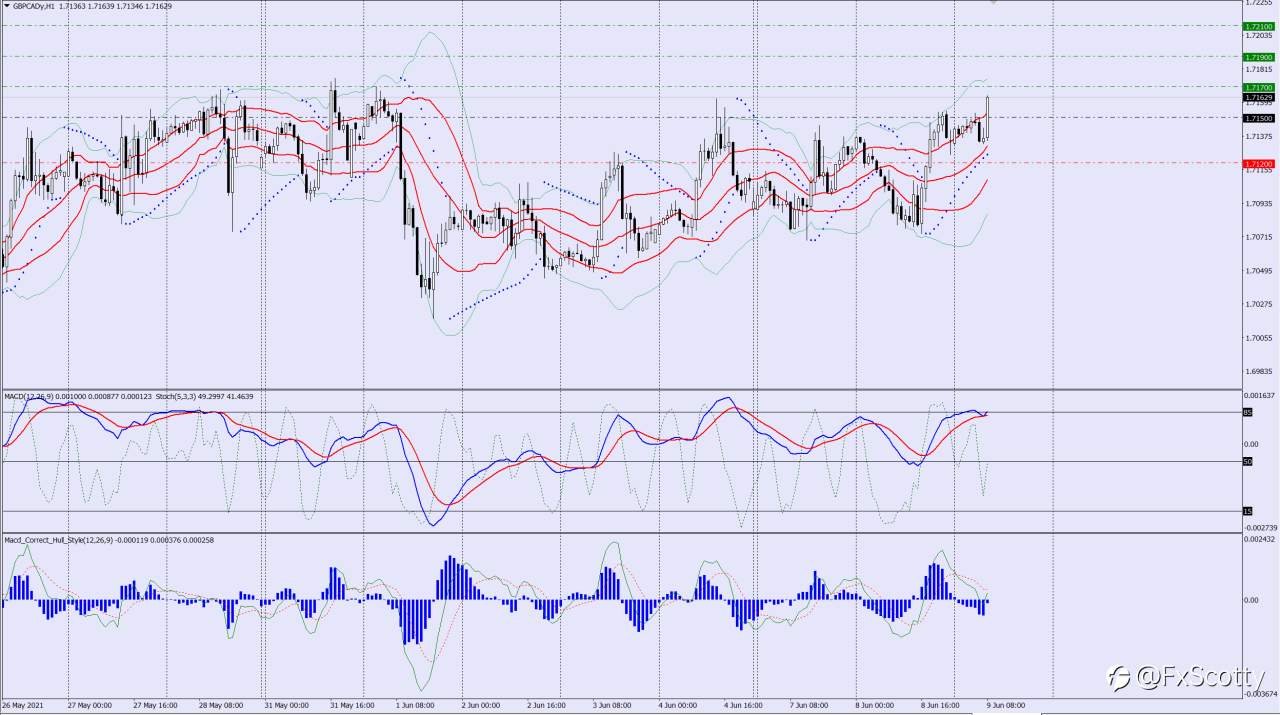Click the 27 May 16:00 label on the time axis

[x=155, y=705]
